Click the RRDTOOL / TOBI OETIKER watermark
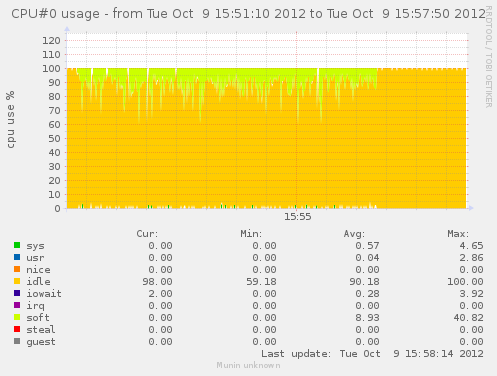This screenshot has width=497, height=376. (x=489, y=57)
